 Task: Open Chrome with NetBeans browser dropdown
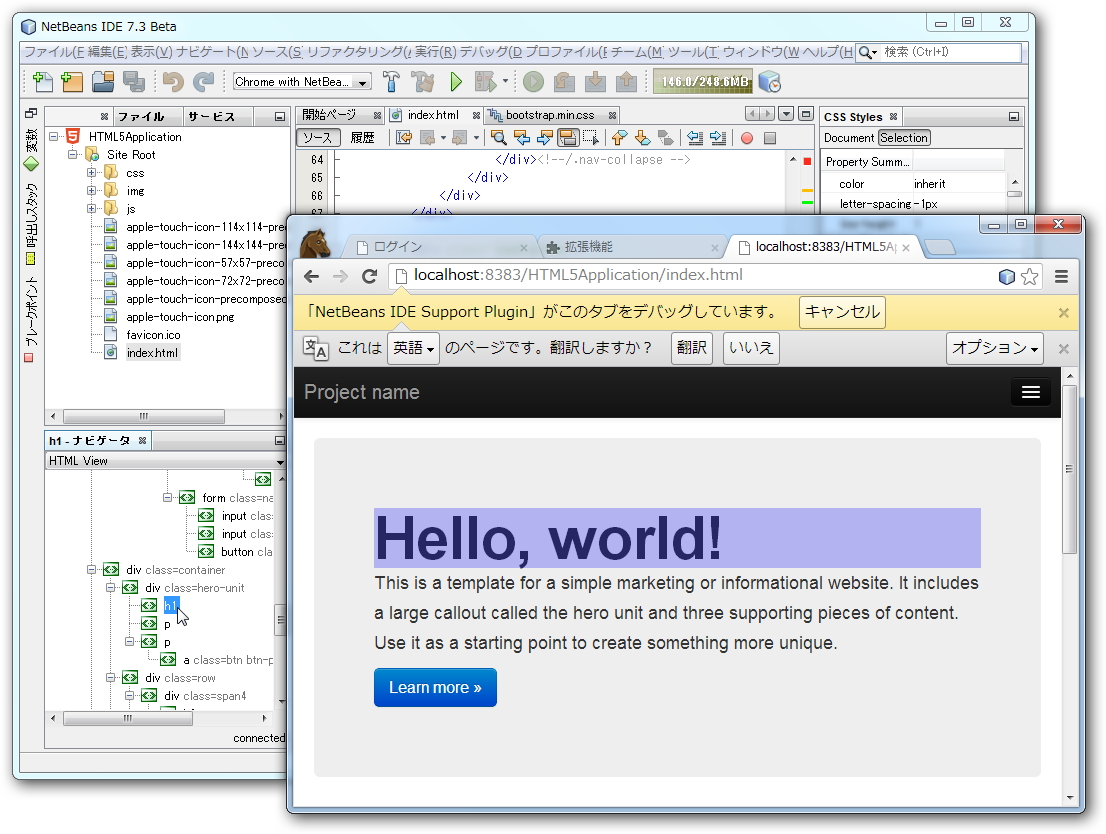tap(303, 82)
